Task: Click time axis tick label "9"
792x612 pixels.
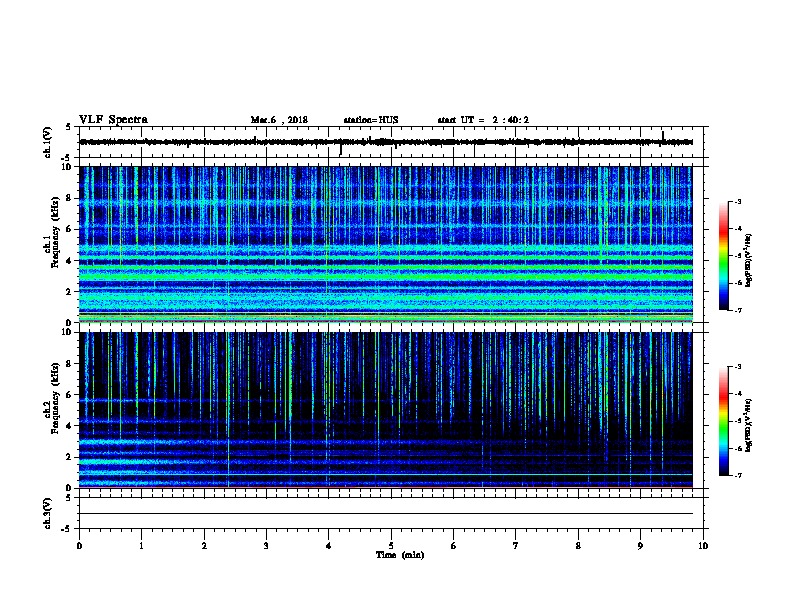Action: coord(640,546)
